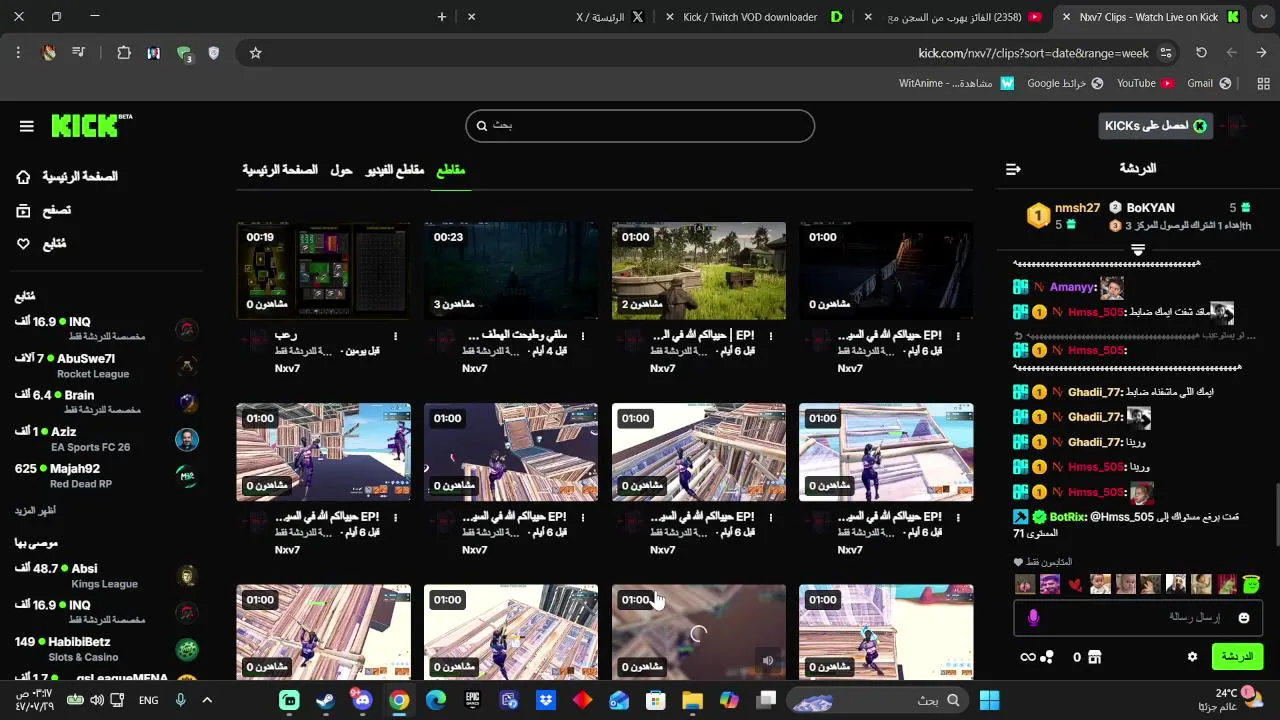Click the heart Following icon in the sidebar
The height and width of the screenshot is (720, 1280).
tap(23, 243)
